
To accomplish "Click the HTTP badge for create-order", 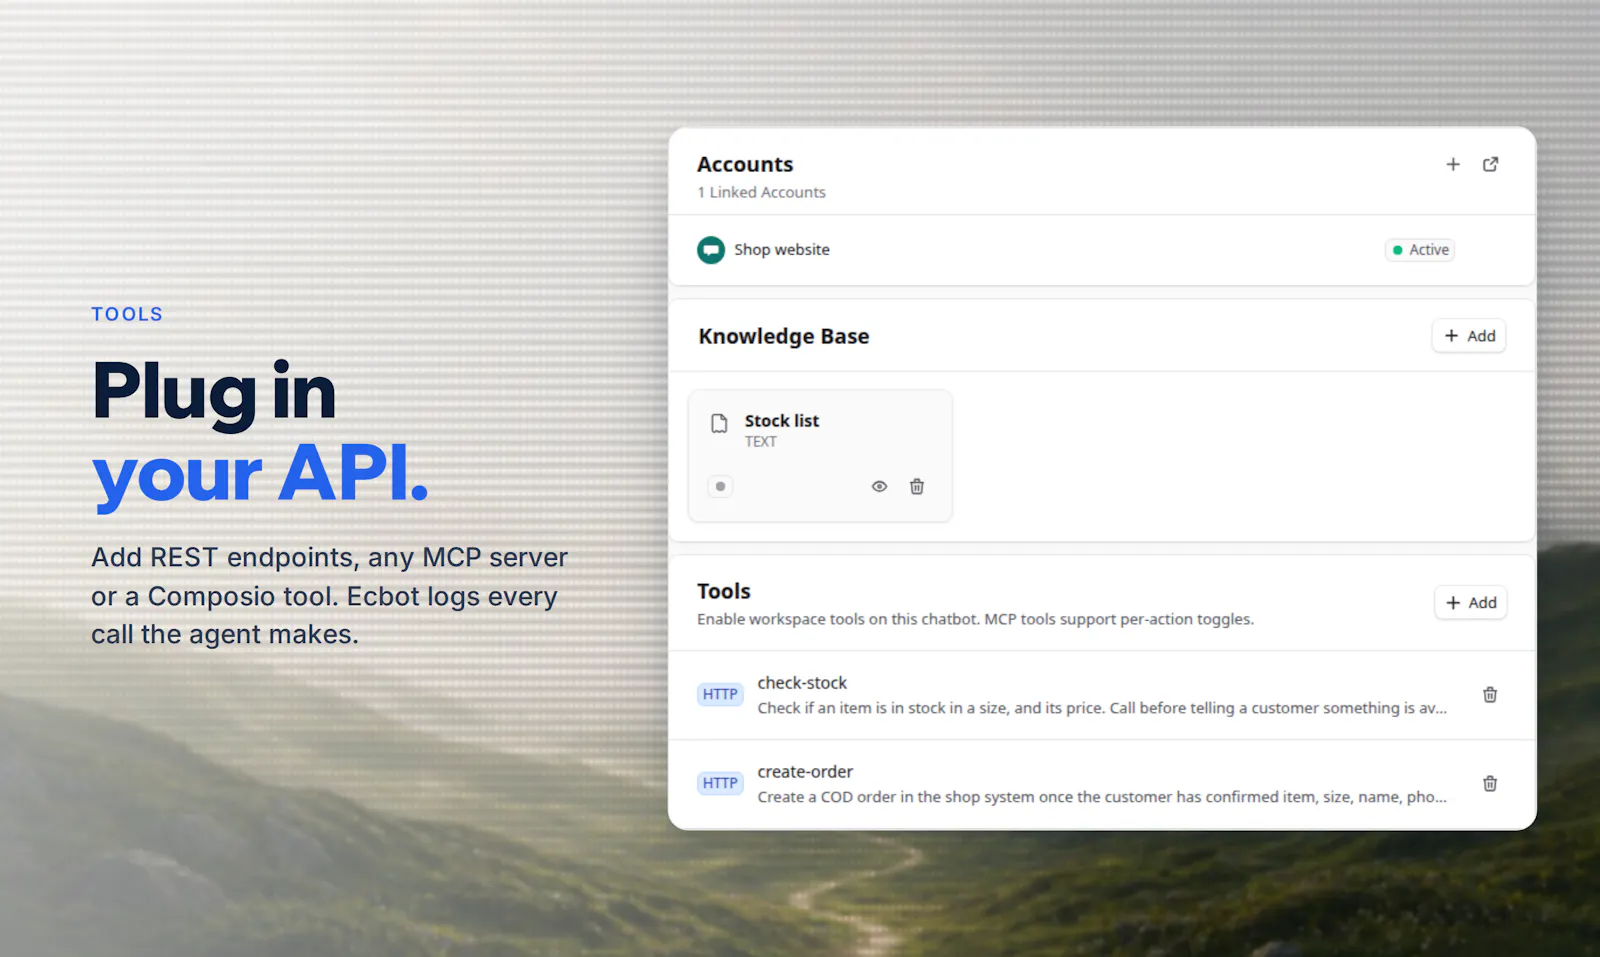I will (720, 783).
